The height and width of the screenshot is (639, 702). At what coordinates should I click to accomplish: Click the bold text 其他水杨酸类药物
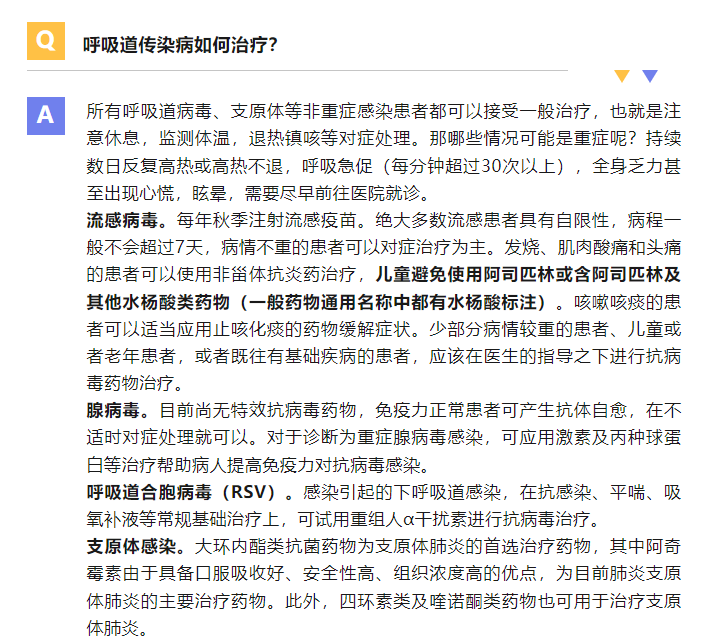(x=158, y=302)
